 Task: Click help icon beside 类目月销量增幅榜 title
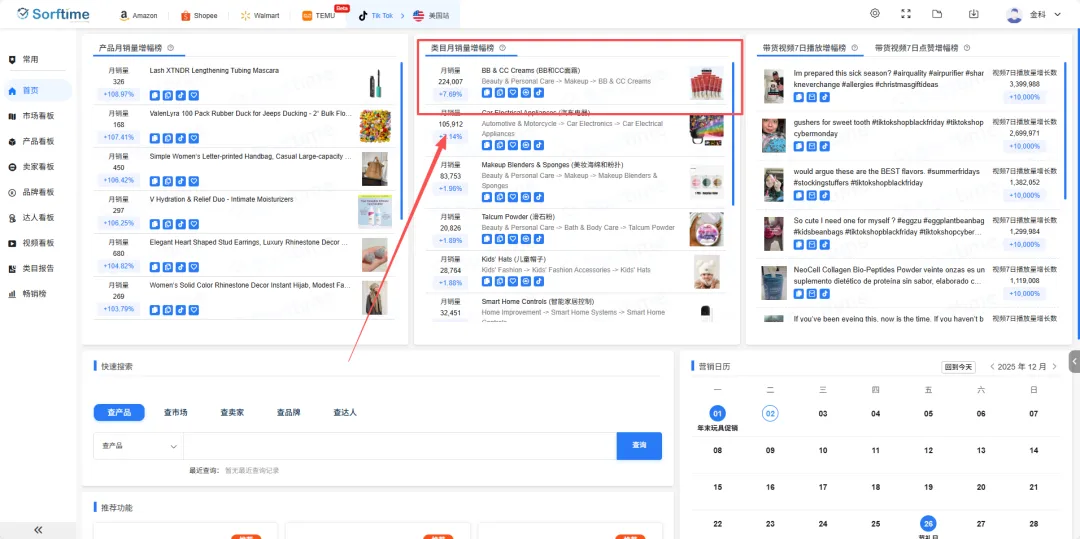(x=502, y=48)
